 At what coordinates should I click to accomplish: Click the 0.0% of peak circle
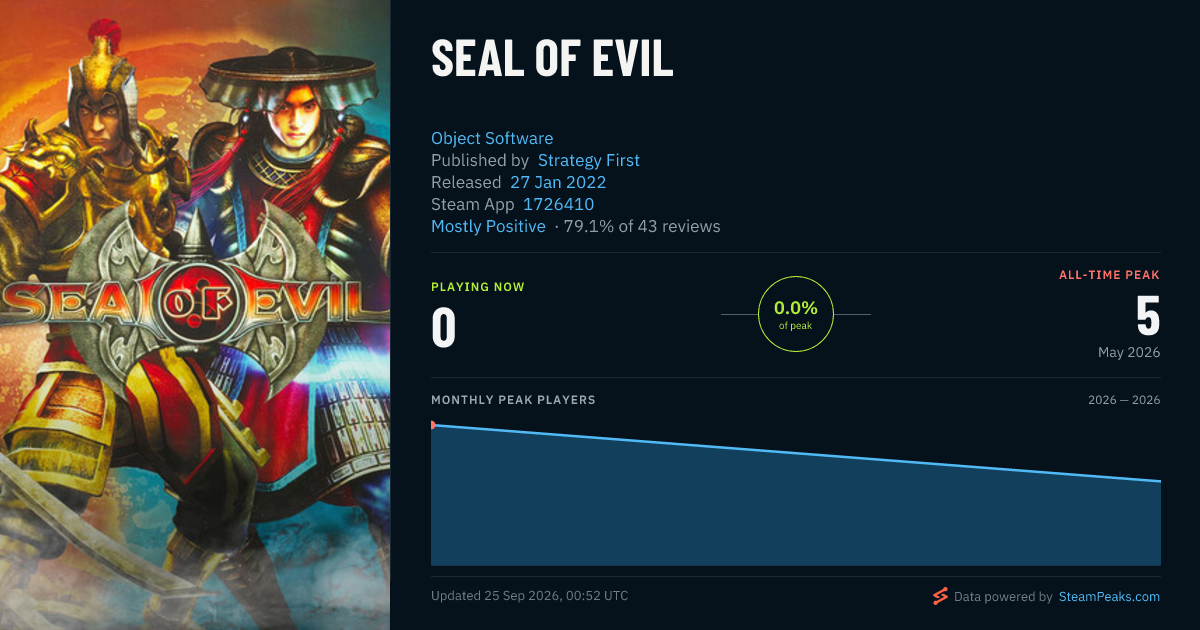[796, 314]
